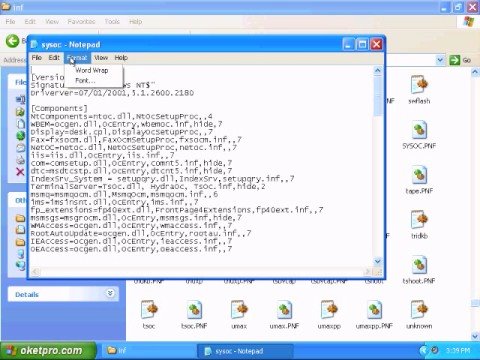The height and width of the screenshot is (360, 480).
Task: Open Notepad Help menu
Action: coord(121,58)
